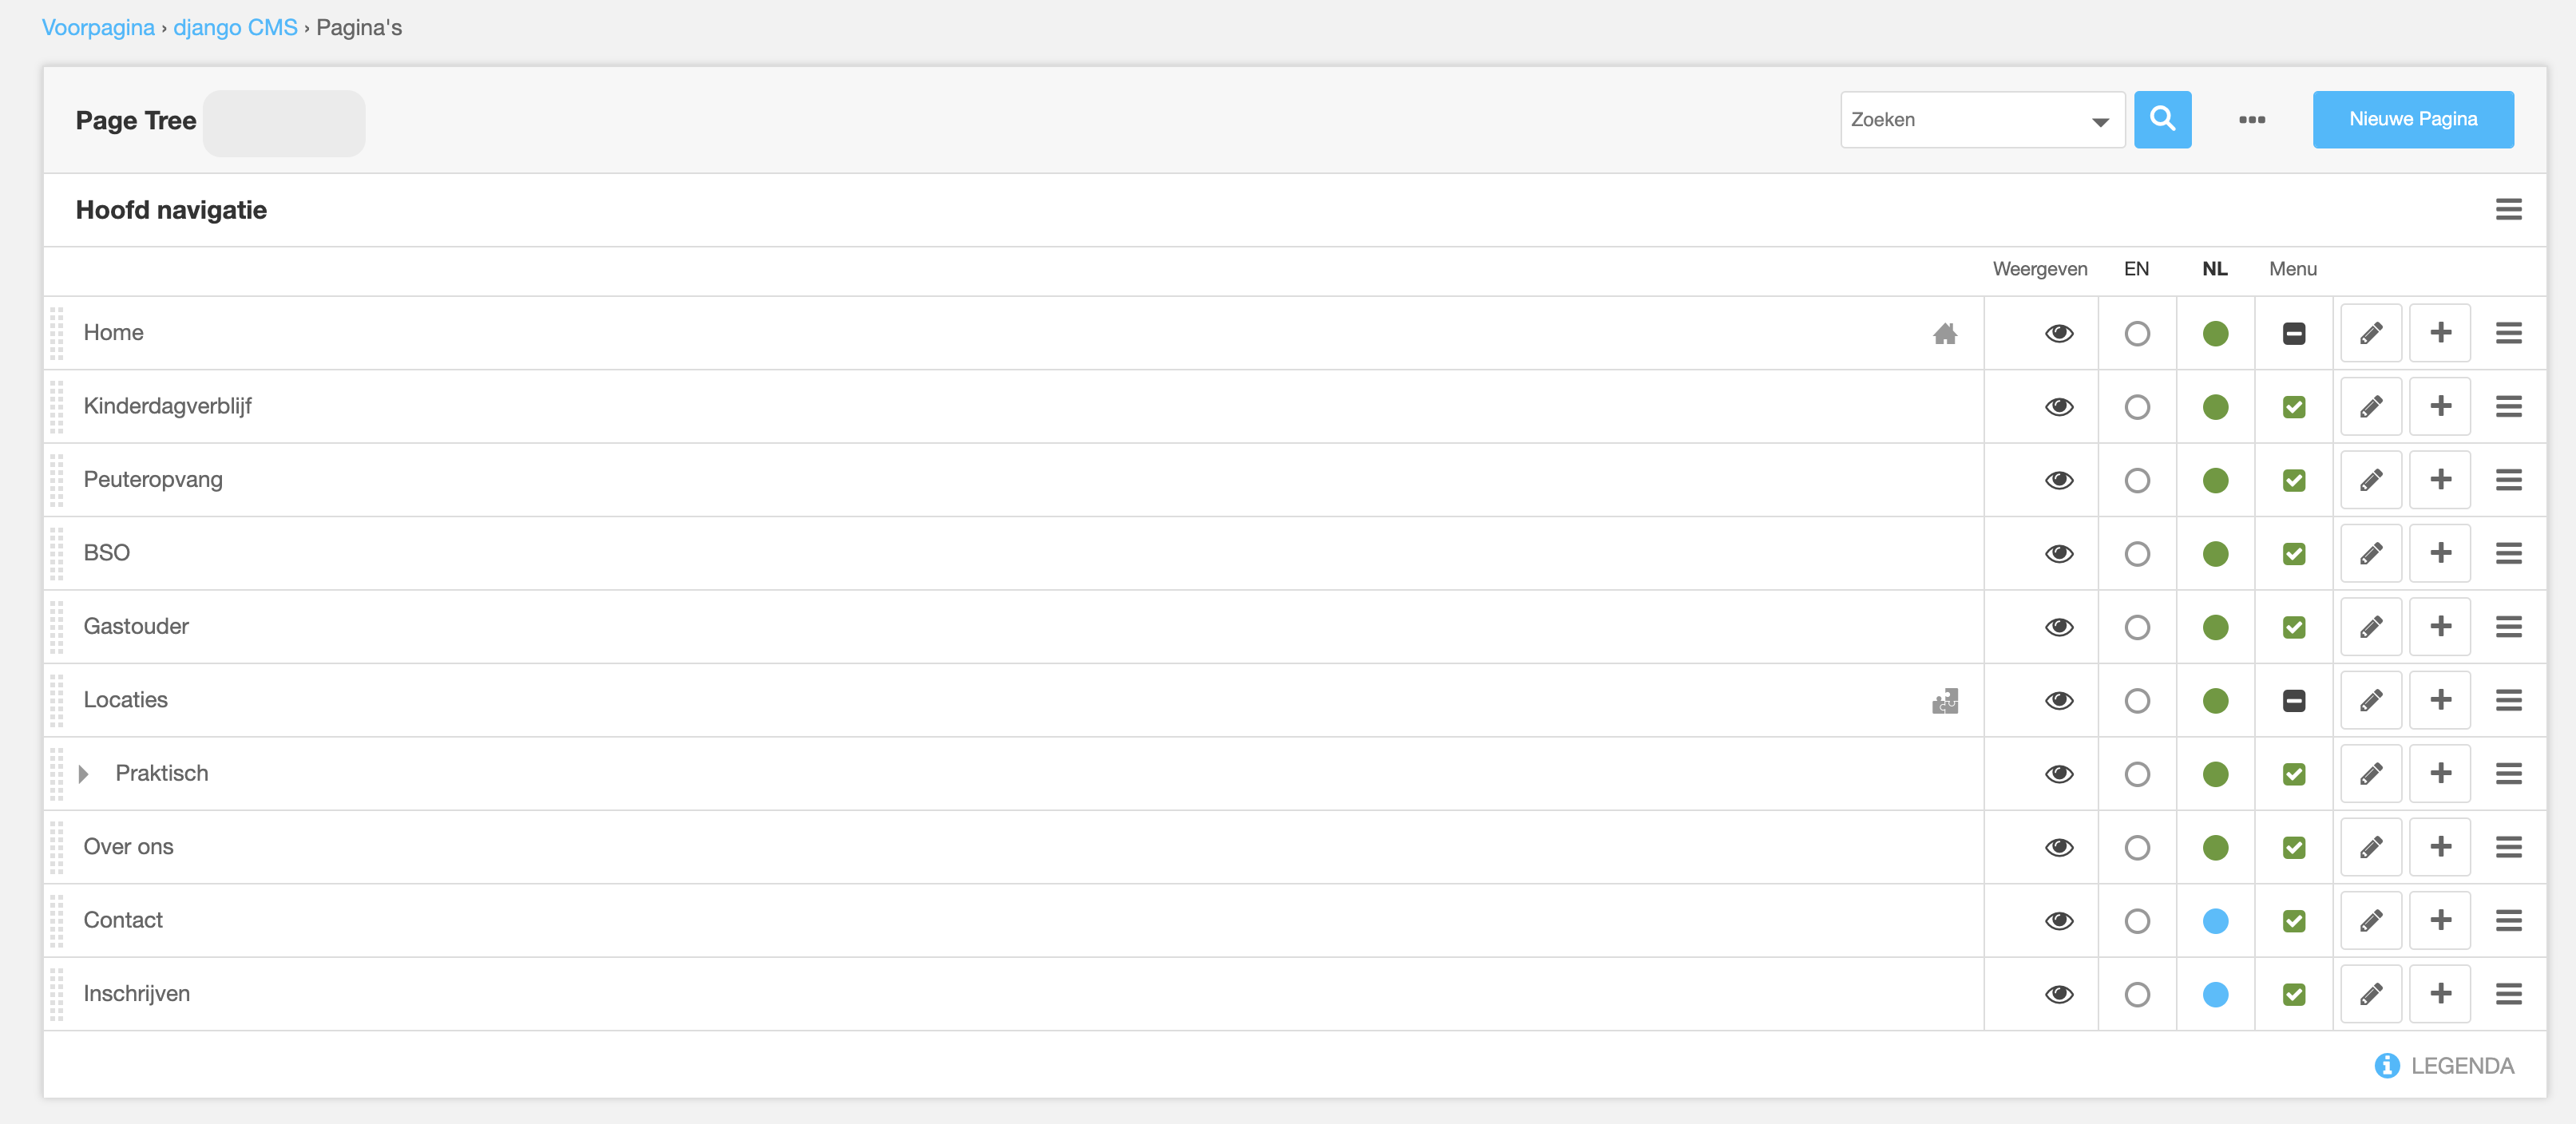Click the drag handle for Over ons
The image size is (2576, 1124).
coord(57,847)
